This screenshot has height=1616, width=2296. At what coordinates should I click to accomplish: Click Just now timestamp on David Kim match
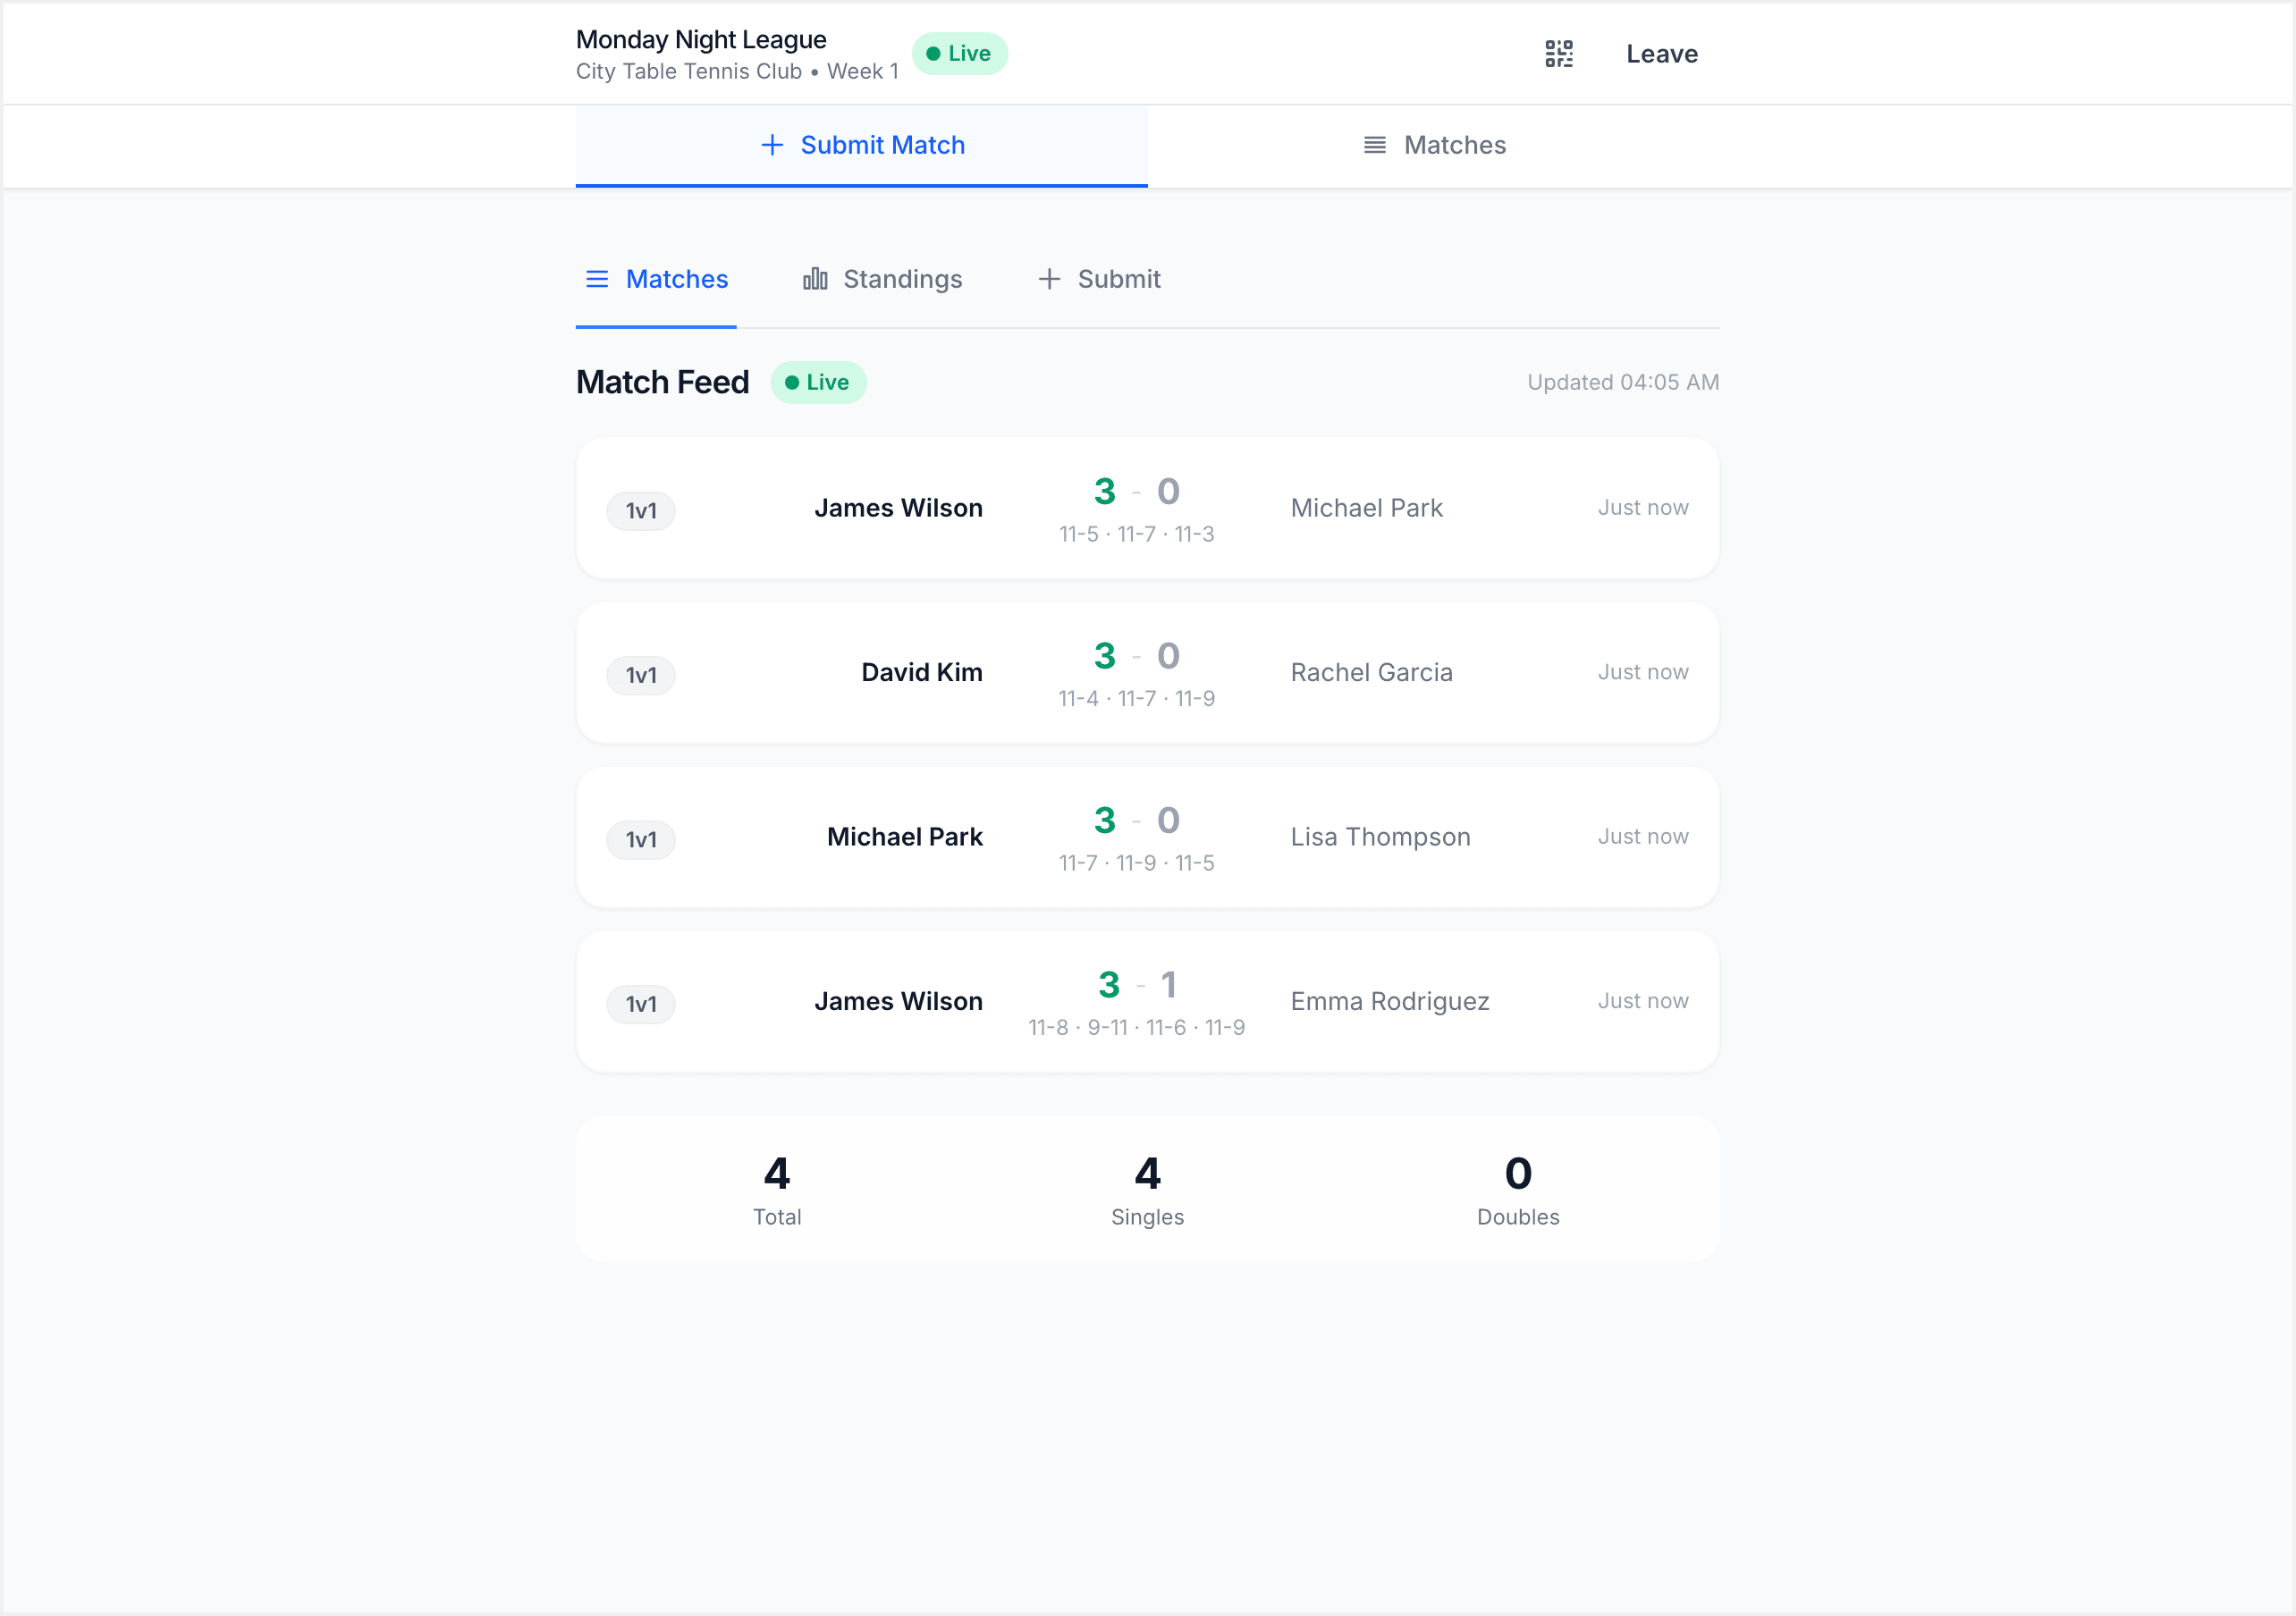tap(1642, 672)
